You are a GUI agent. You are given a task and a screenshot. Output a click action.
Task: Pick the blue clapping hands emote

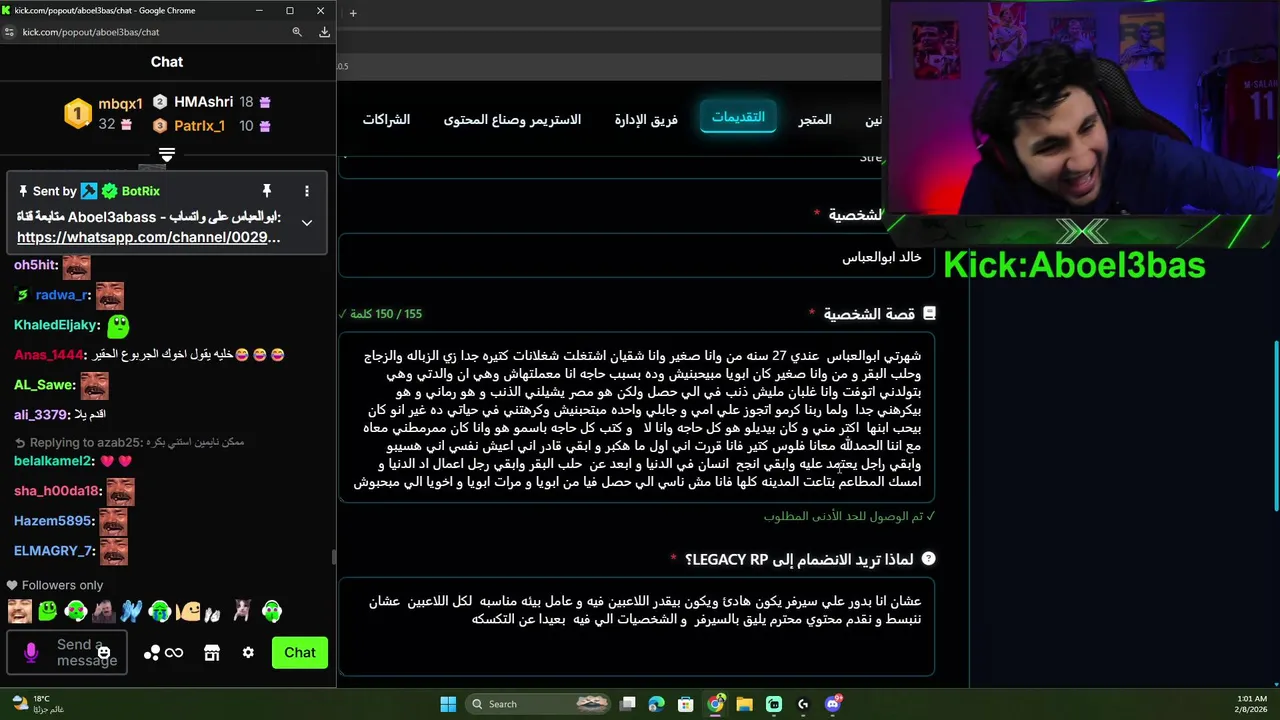point(131,610)
